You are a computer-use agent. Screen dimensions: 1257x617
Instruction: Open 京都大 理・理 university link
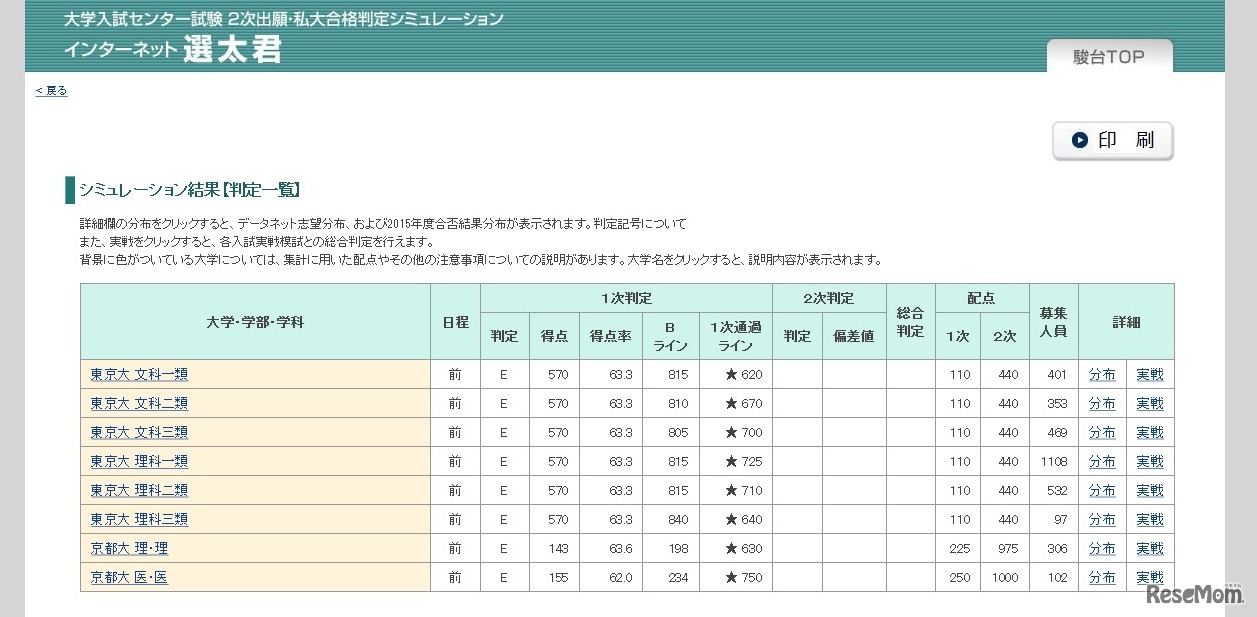(129, 549)
